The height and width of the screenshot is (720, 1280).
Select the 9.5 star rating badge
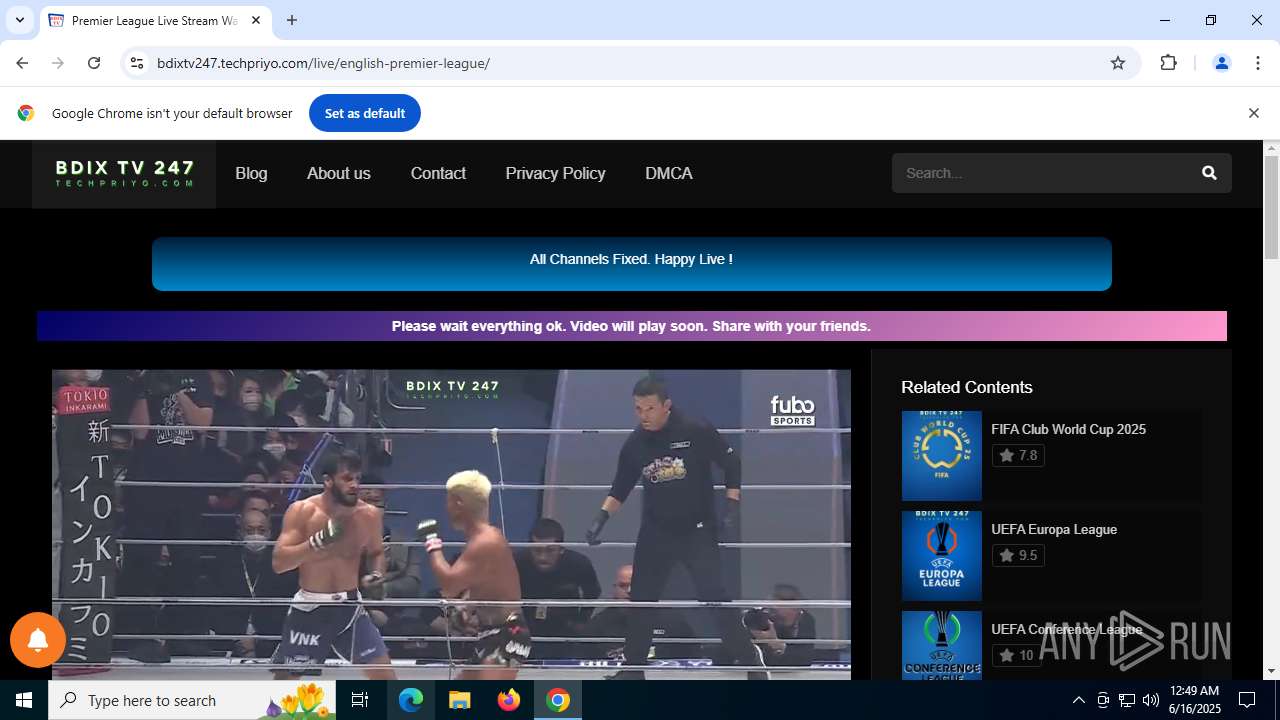[1018, 555]
